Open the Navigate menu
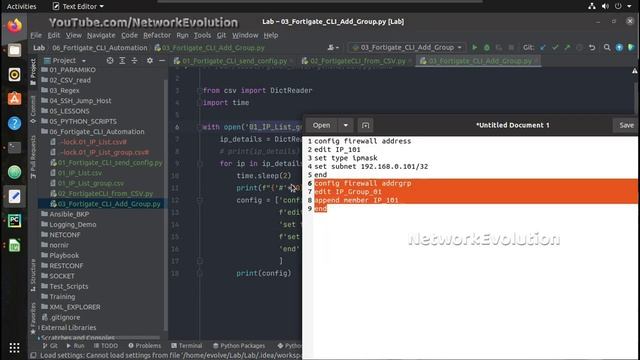Image resolution: width=640 pixels, height=360 pixels. [x=101, y=35]
